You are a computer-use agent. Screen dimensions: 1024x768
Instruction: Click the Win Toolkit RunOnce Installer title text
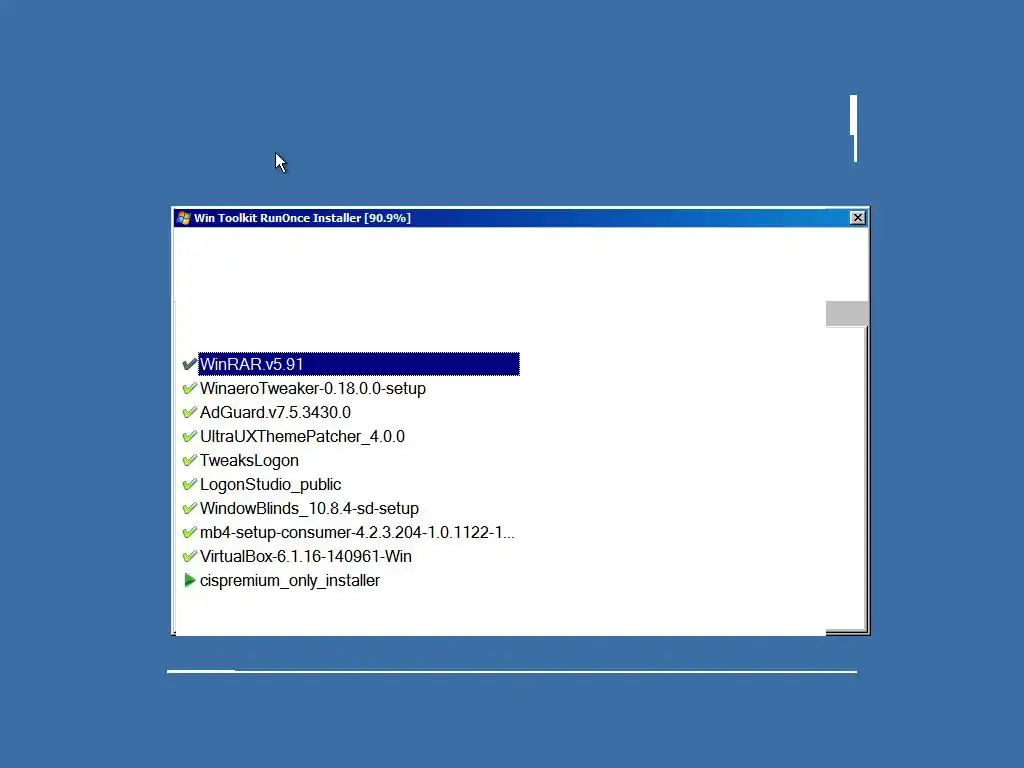(x=302, y=218)
